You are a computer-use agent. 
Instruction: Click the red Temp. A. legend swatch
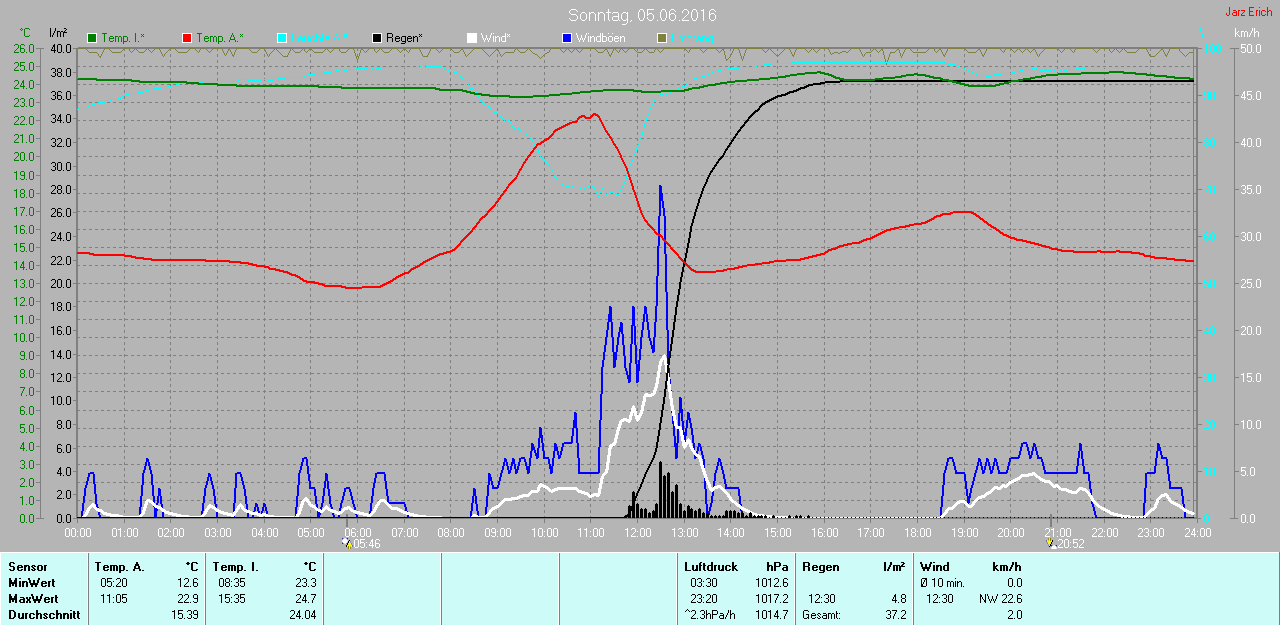186,38
